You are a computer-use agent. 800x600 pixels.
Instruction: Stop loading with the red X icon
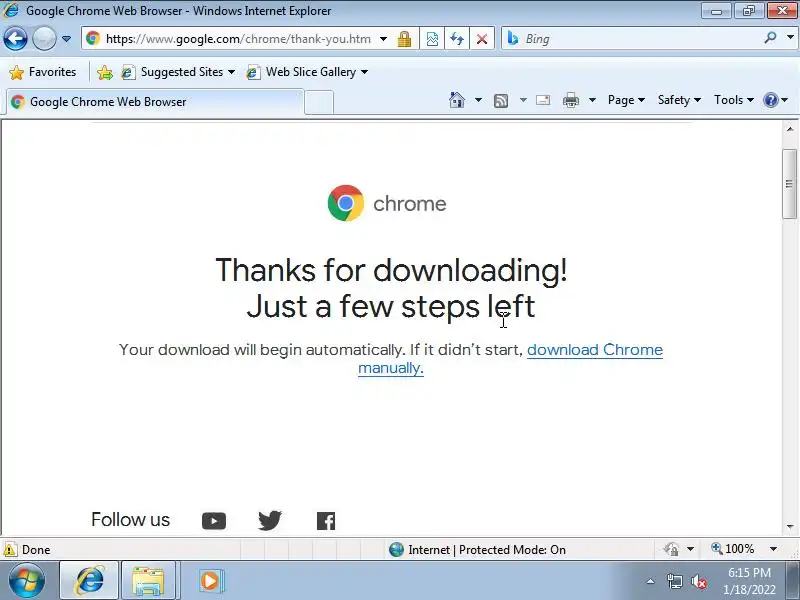pyautogui.click(x=482, y=39)
